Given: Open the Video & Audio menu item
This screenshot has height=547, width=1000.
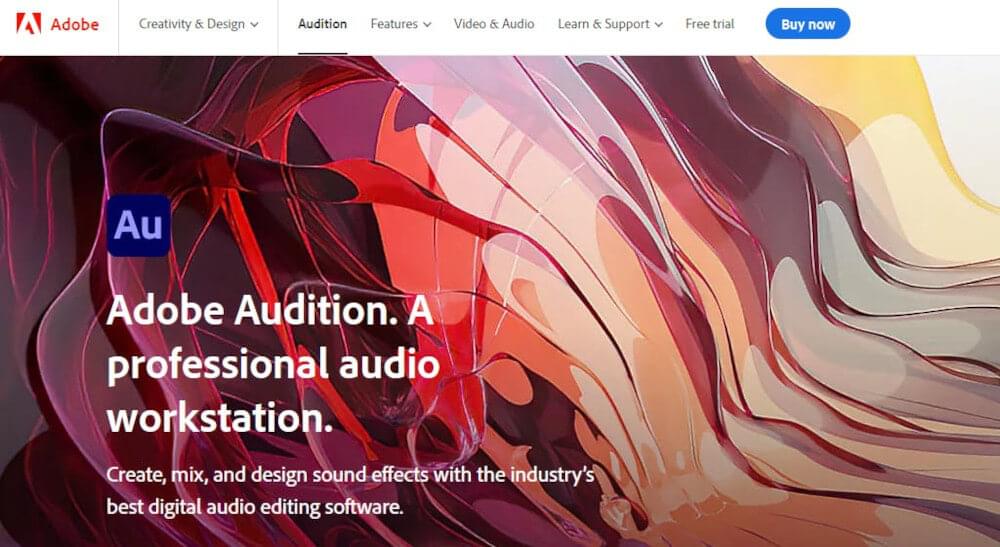Looking at the screenshot, I should pos(494,24).
